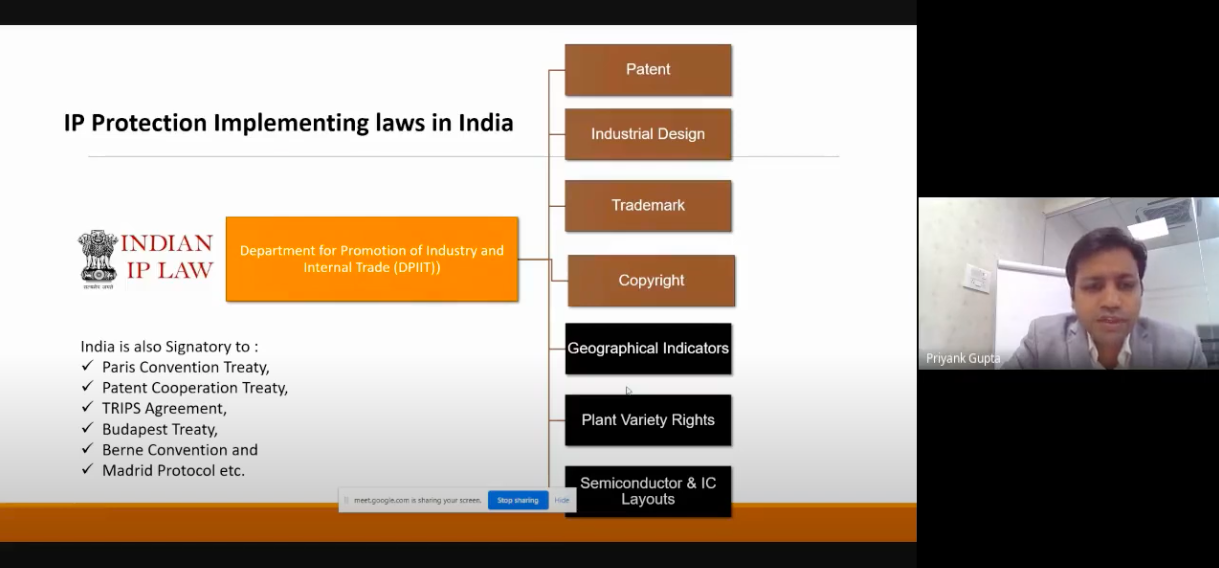Screen dimensions: 1219x568
Task: Click checkmark beside Paris Convention Treaty
Action: click(87, 367)
